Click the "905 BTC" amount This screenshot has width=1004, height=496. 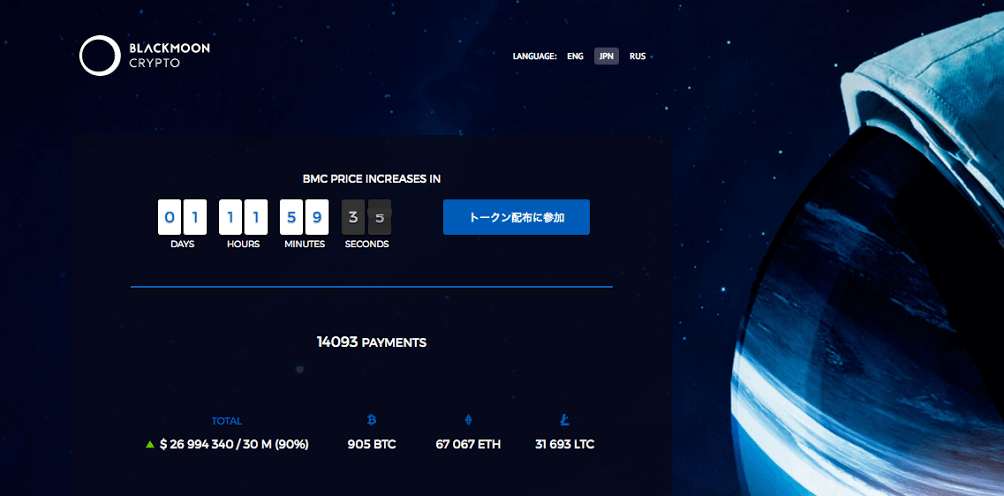tap(371, 444)
